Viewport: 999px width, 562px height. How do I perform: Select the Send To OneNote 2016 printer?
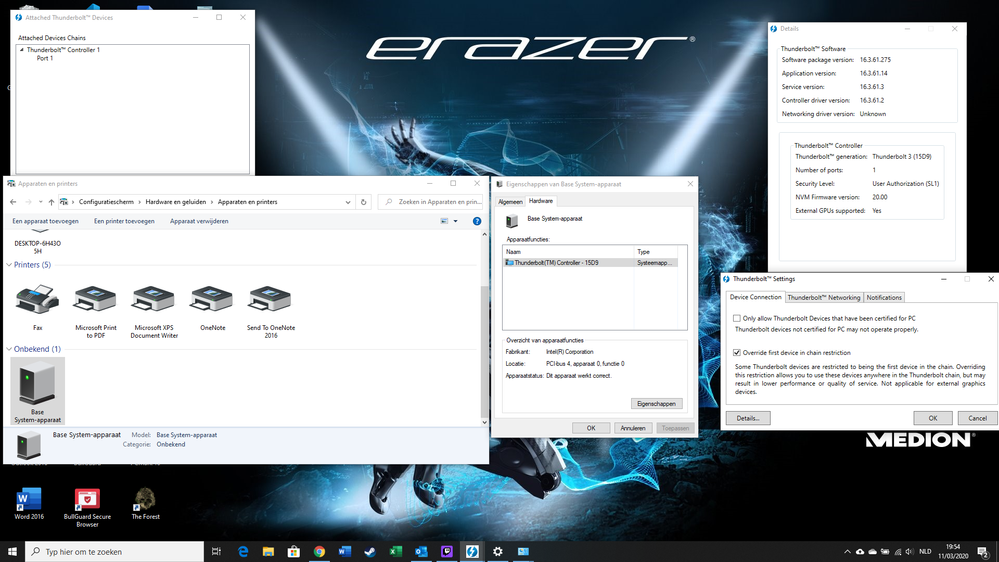(x=270, y=299)
